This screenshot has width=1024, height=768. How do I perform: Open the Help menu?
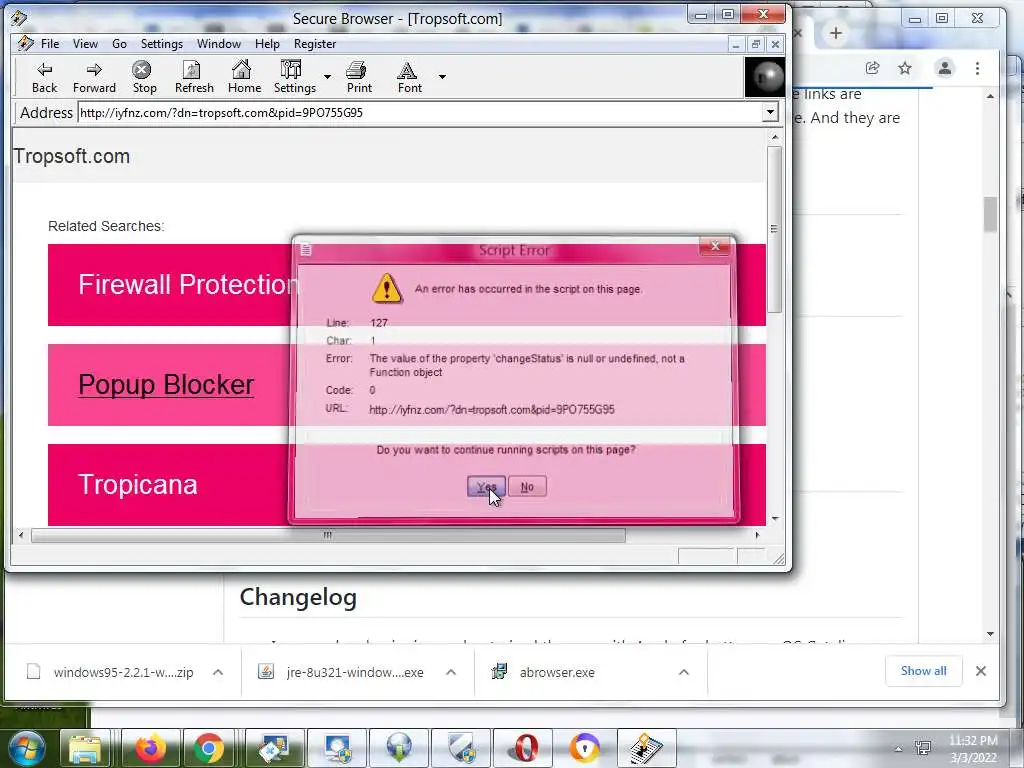pyautogui.click(x=267, y=44)
